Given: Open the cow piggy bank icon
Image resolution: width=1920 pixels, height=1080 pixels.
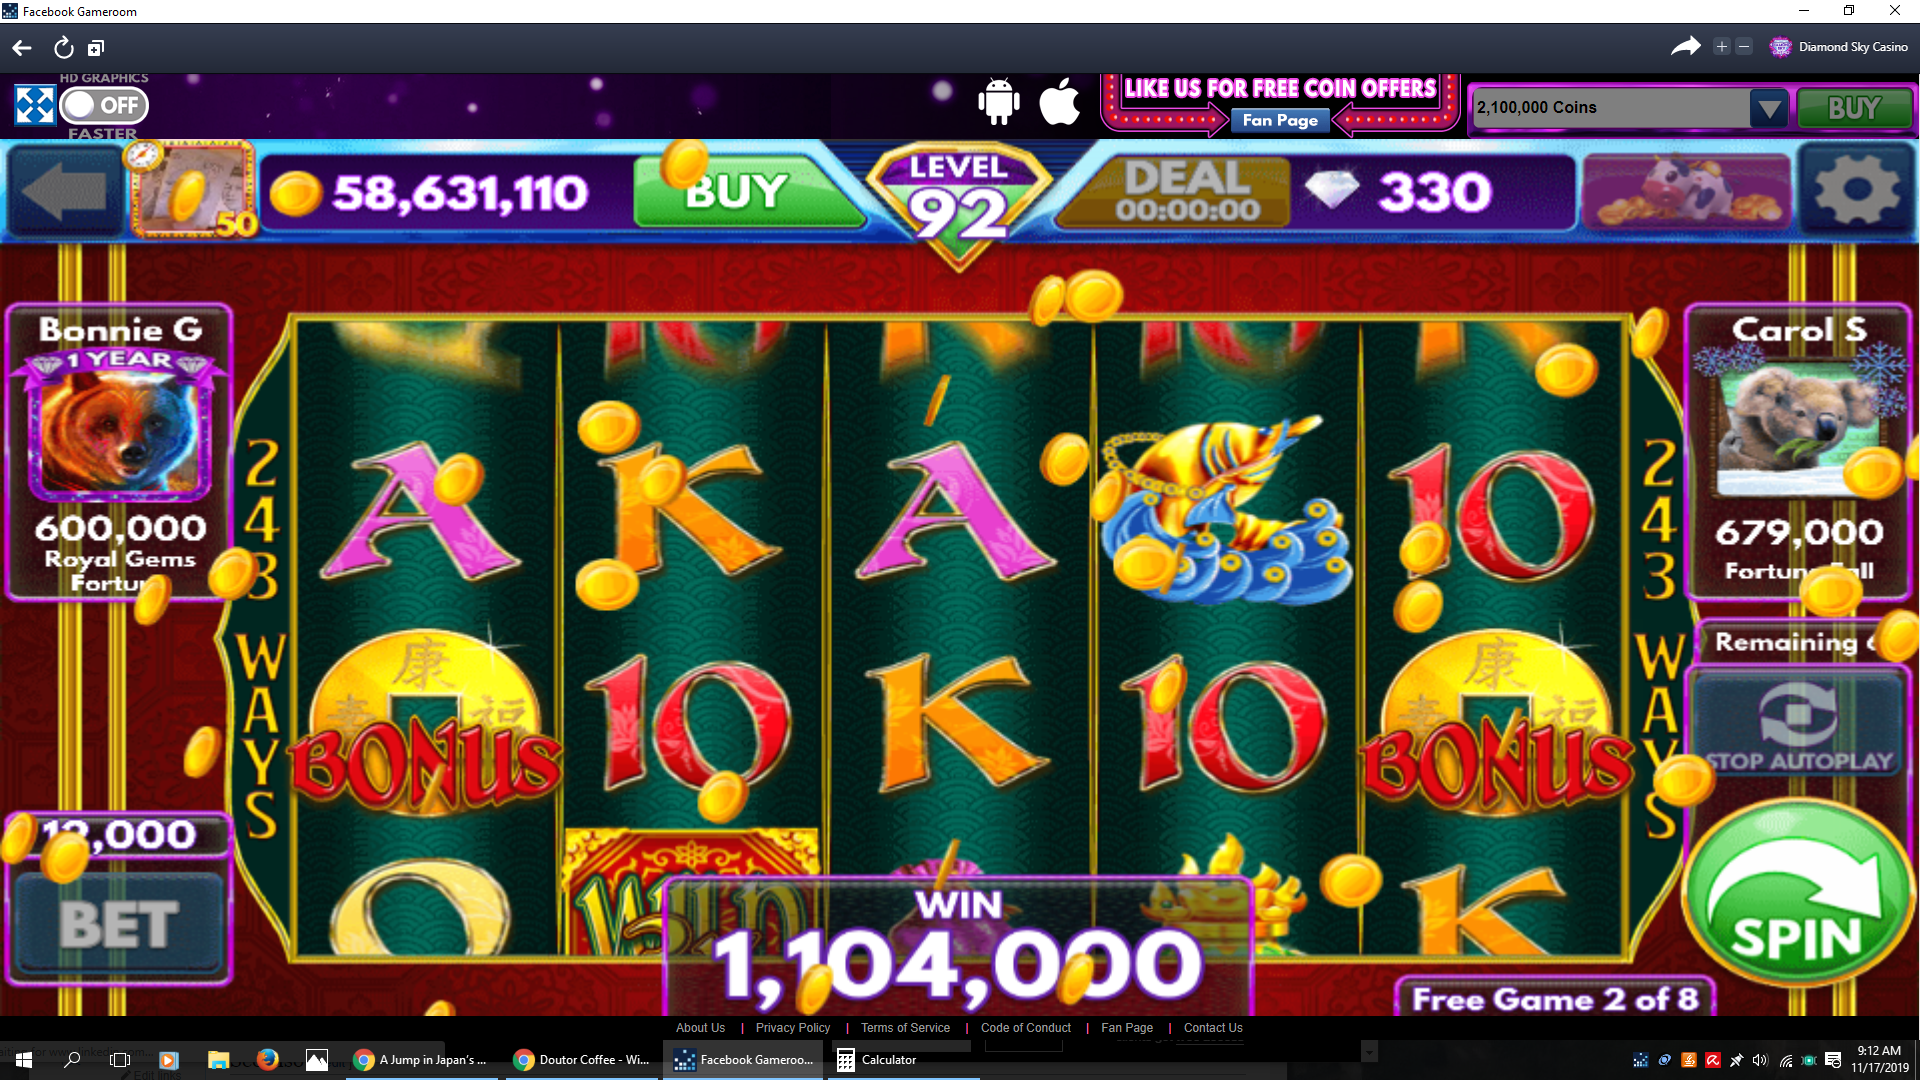Looking at the screenshot, I should (1685, 190).
